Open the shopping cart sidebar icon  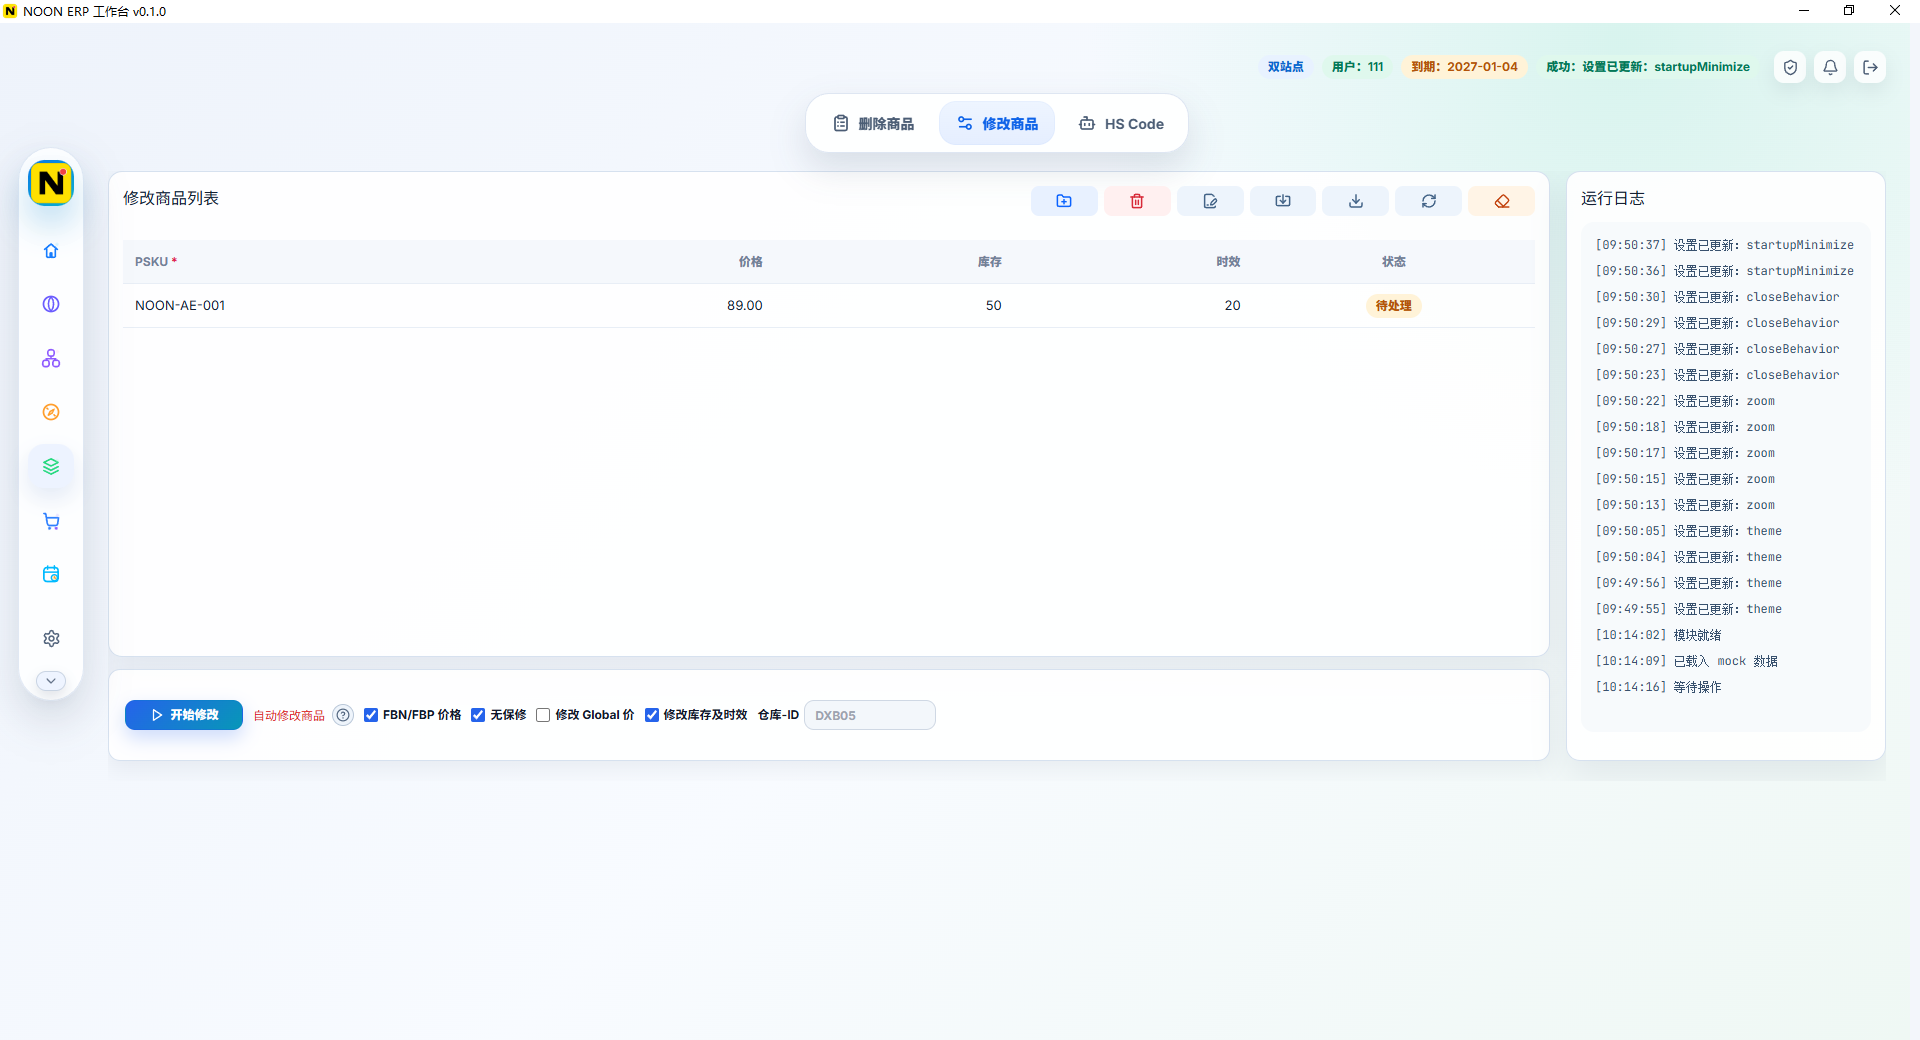tap(51, 521)
